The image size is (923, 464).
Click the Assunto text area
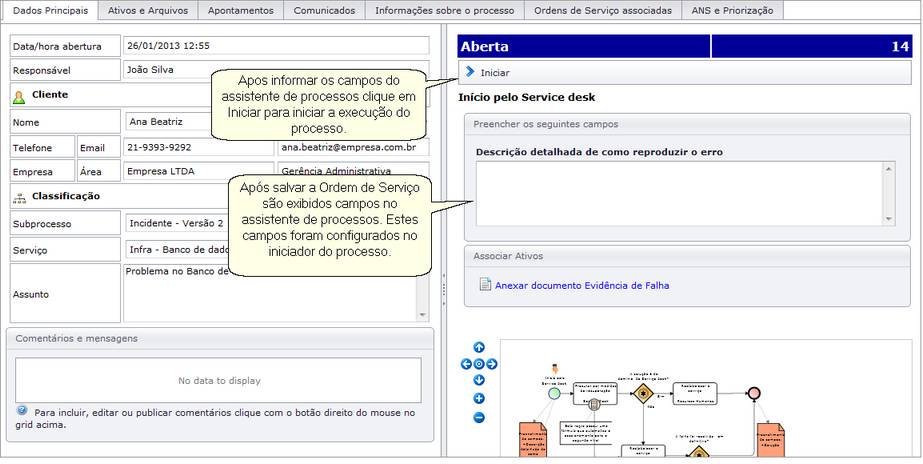click(x=270, y=293)
